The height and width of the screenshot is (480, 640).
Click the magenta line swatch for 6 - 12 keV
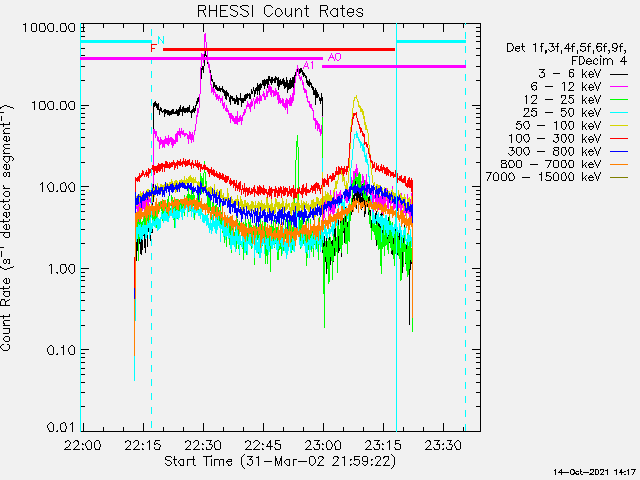(619, 87)
